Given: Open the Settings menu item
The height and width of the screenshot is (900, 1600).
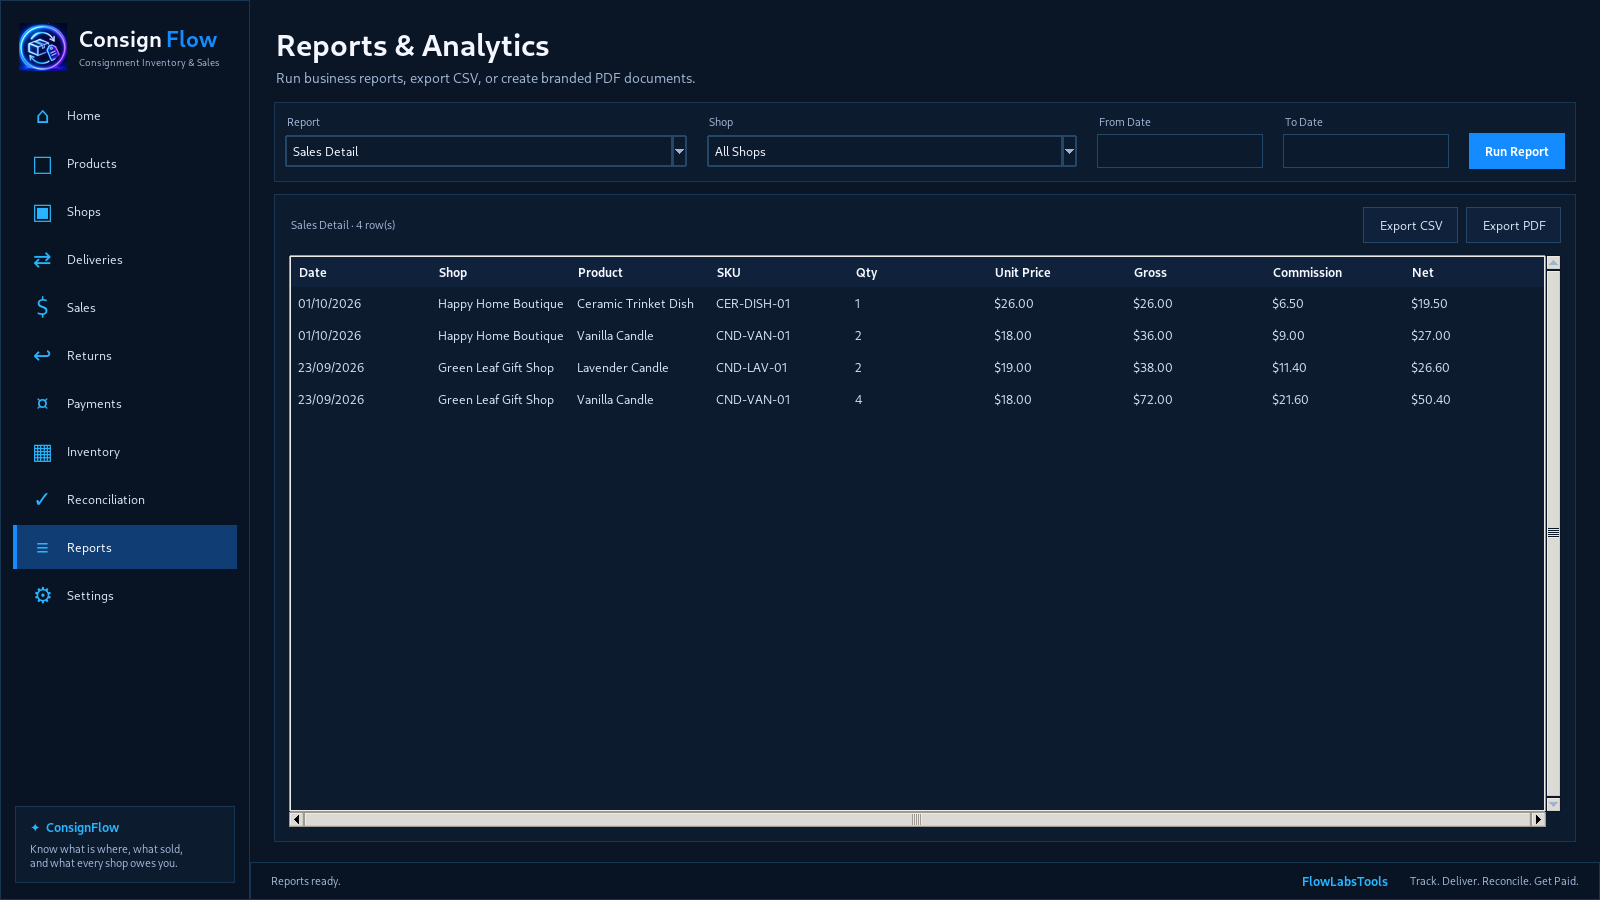Looking at the screenshot, I should pyautogui.click(x=125, y=596).
